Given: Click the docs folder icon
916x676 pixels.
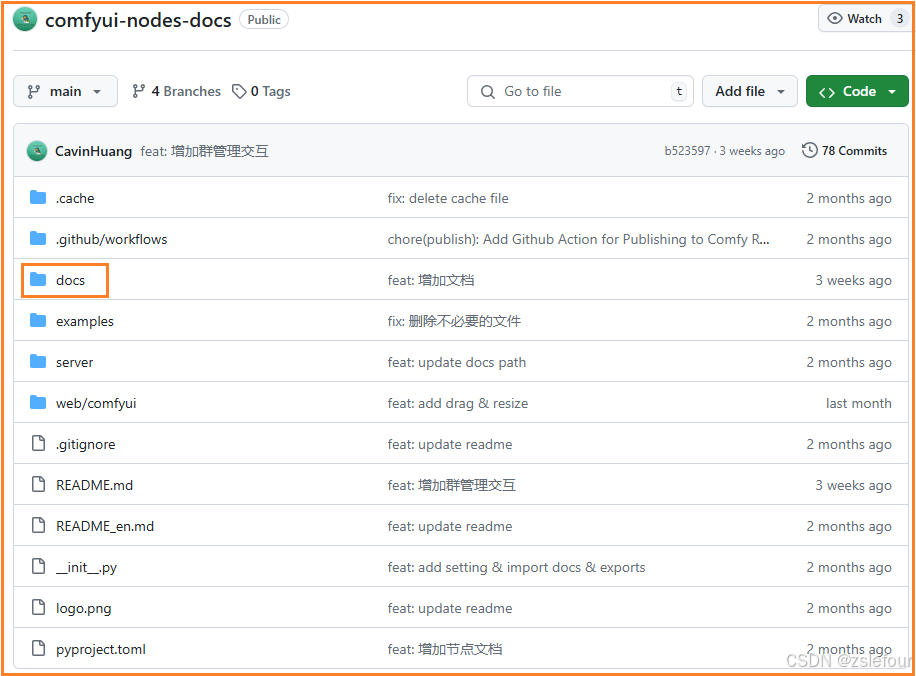Looking at the screenshot, I should (38, 279).
